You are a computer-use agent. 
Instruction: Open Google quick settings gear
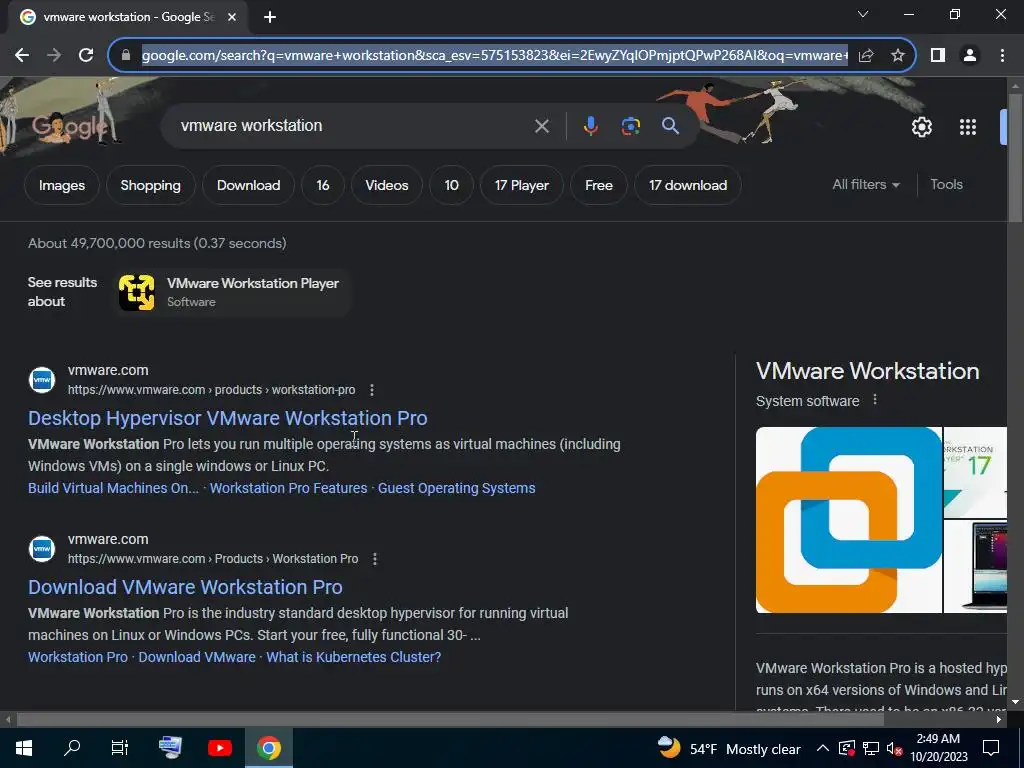coord(921,127)
